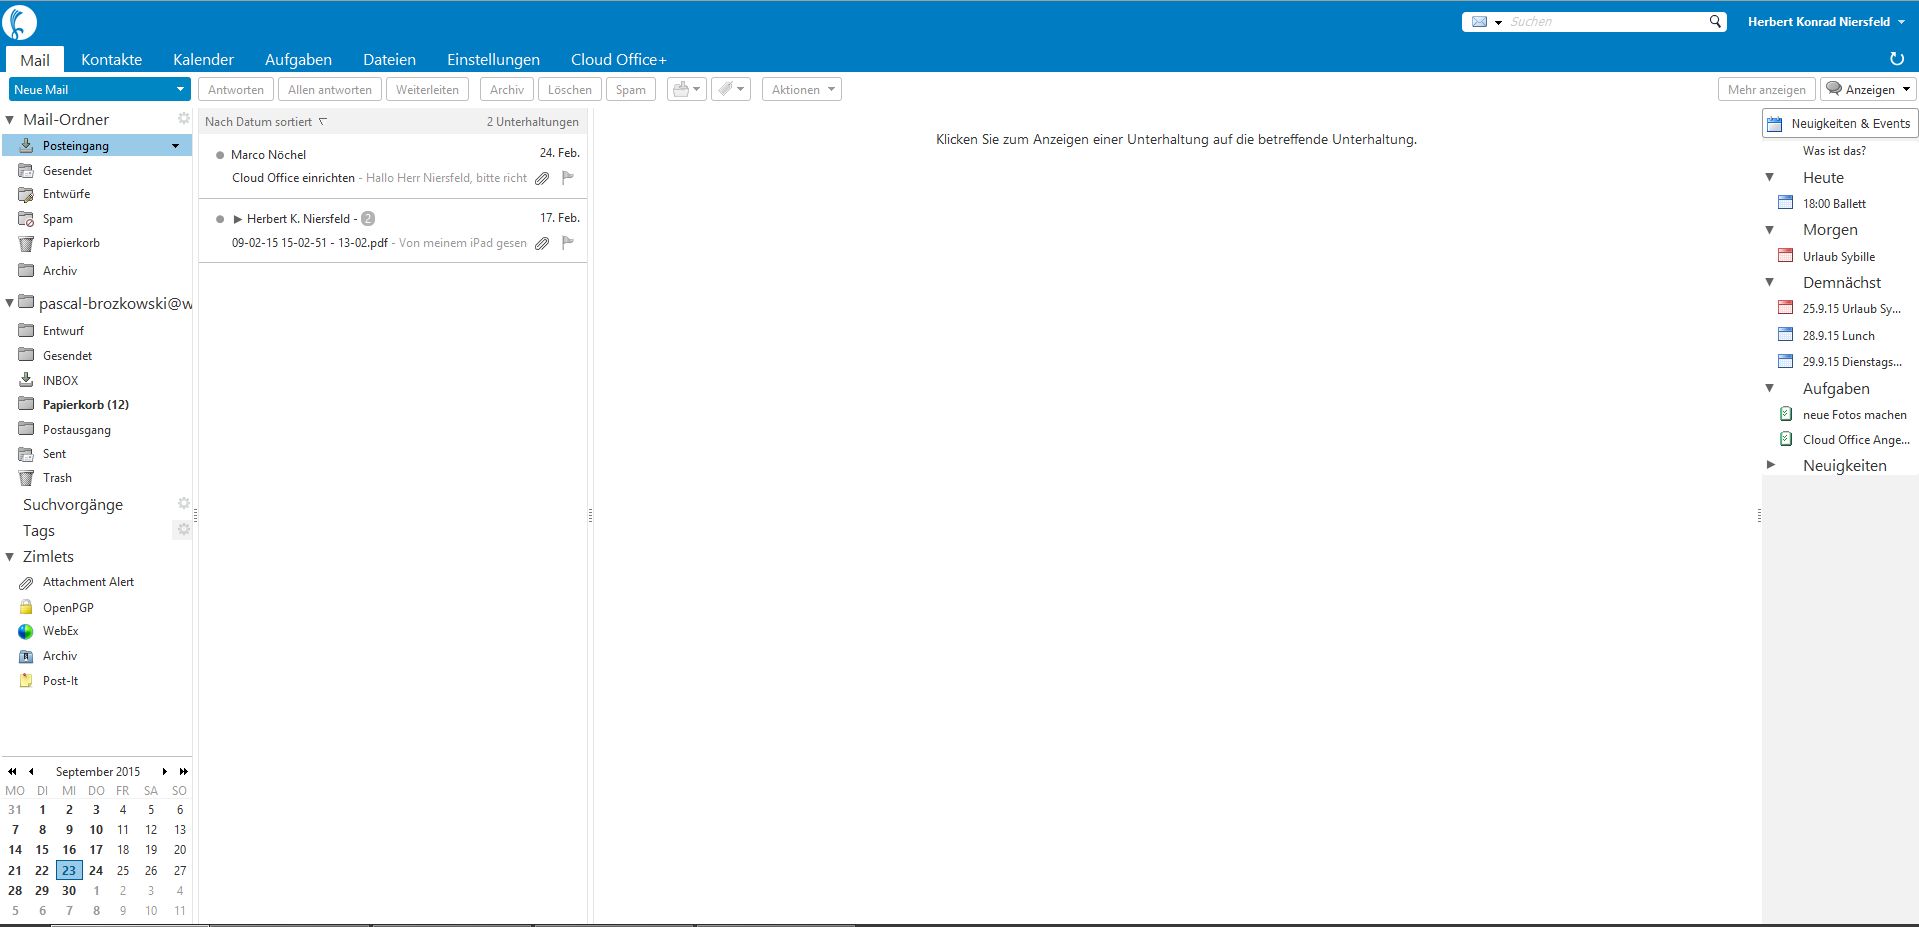The width and height of the screenshot is (1919, 927).
Task: Open the 28.9.15 Lunch appointment
Action: click(1838, 336)
